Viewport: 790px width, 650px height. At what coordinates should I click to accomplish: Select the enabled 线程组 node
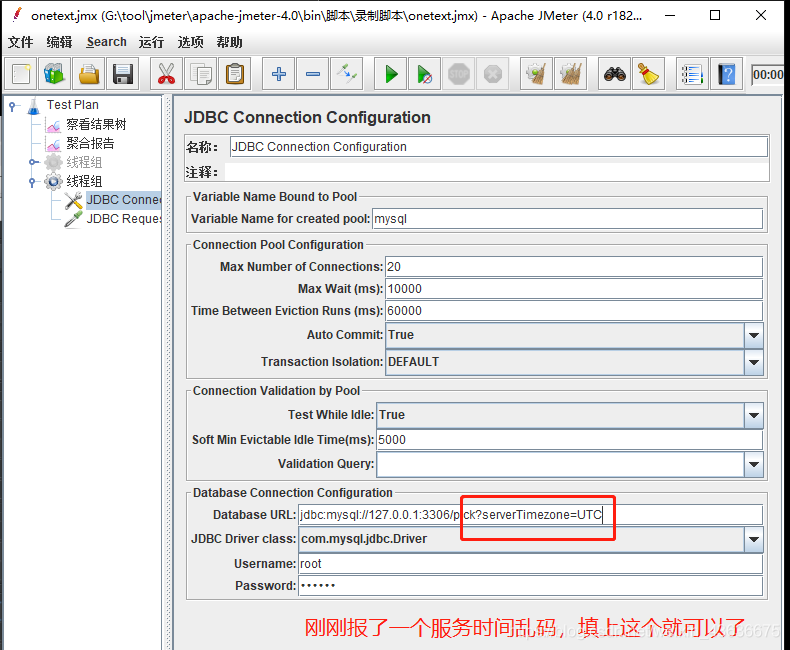(x=84, y=181)
